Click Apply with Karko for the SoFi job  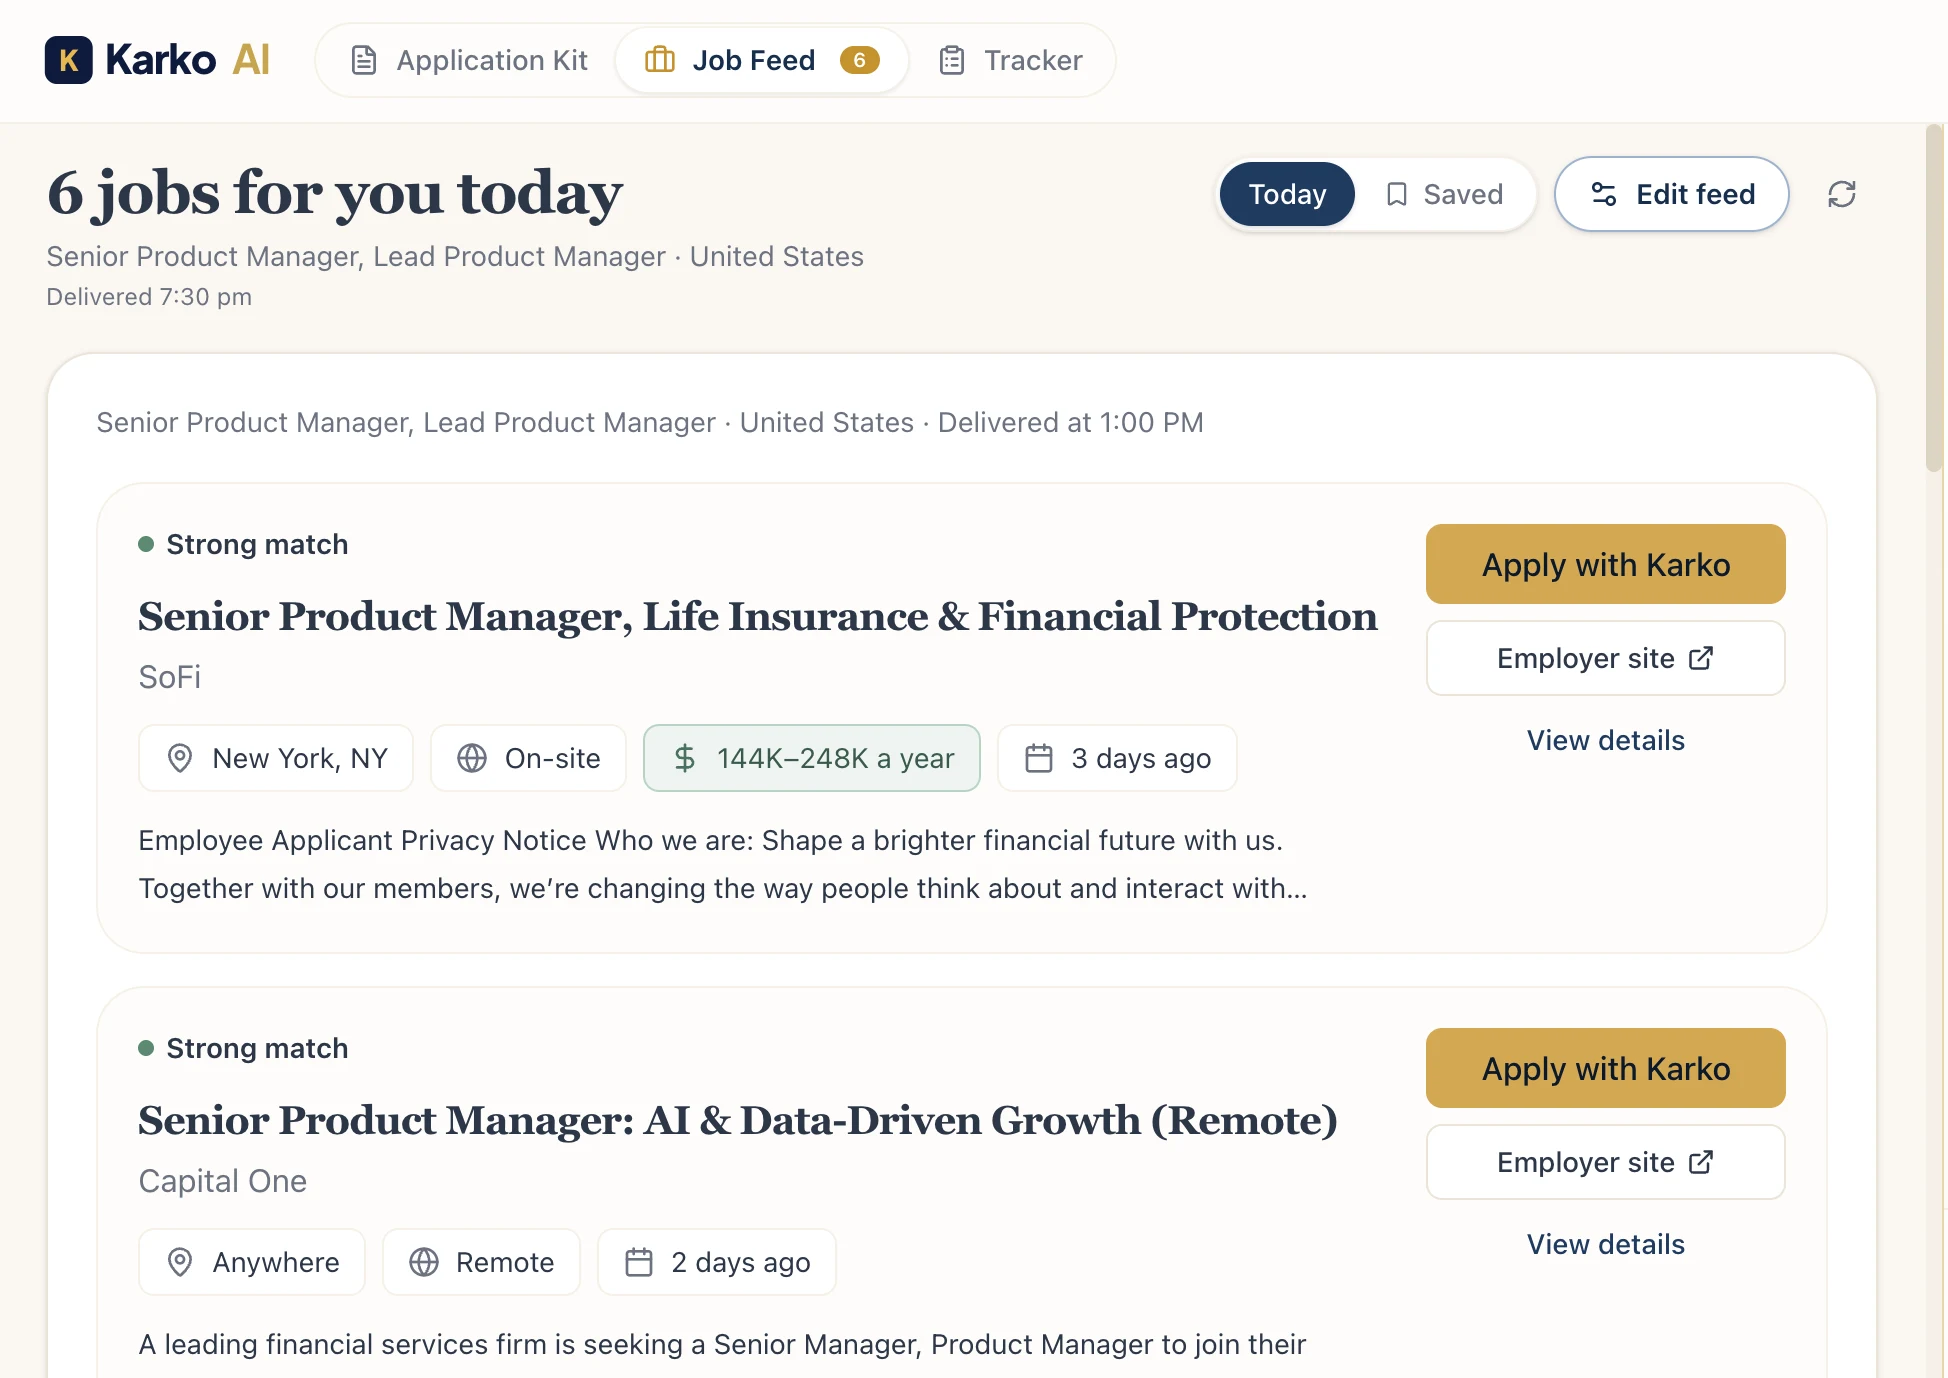pyautogui.click(x=1605, y=564)
